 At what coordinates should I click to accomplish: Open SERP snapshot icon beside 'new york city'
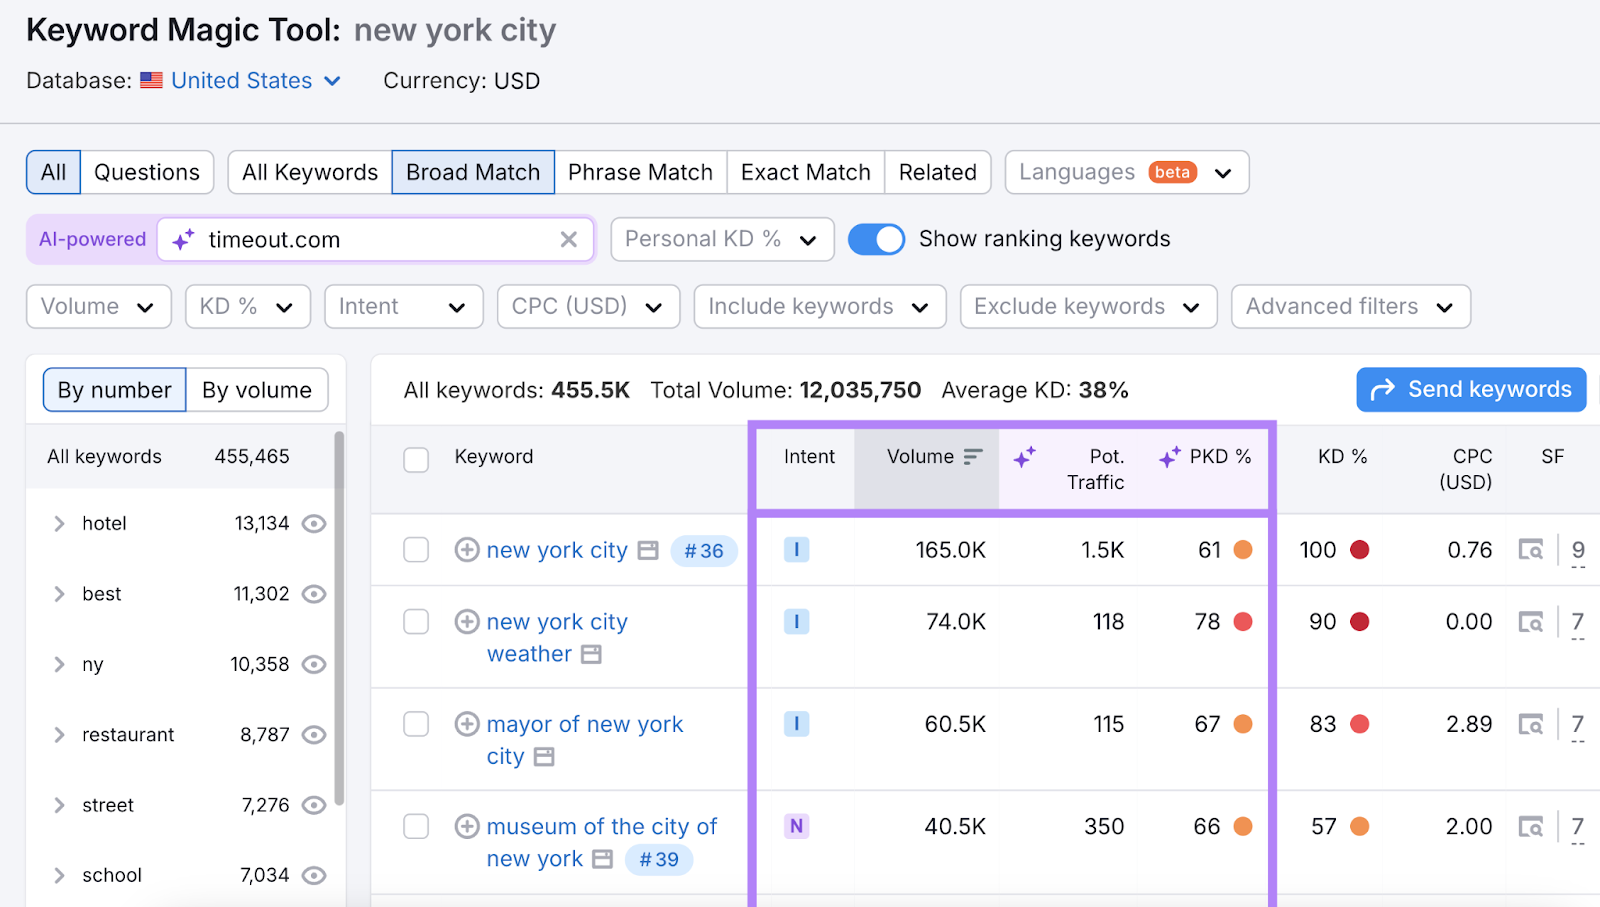click(x=648, y=551)
